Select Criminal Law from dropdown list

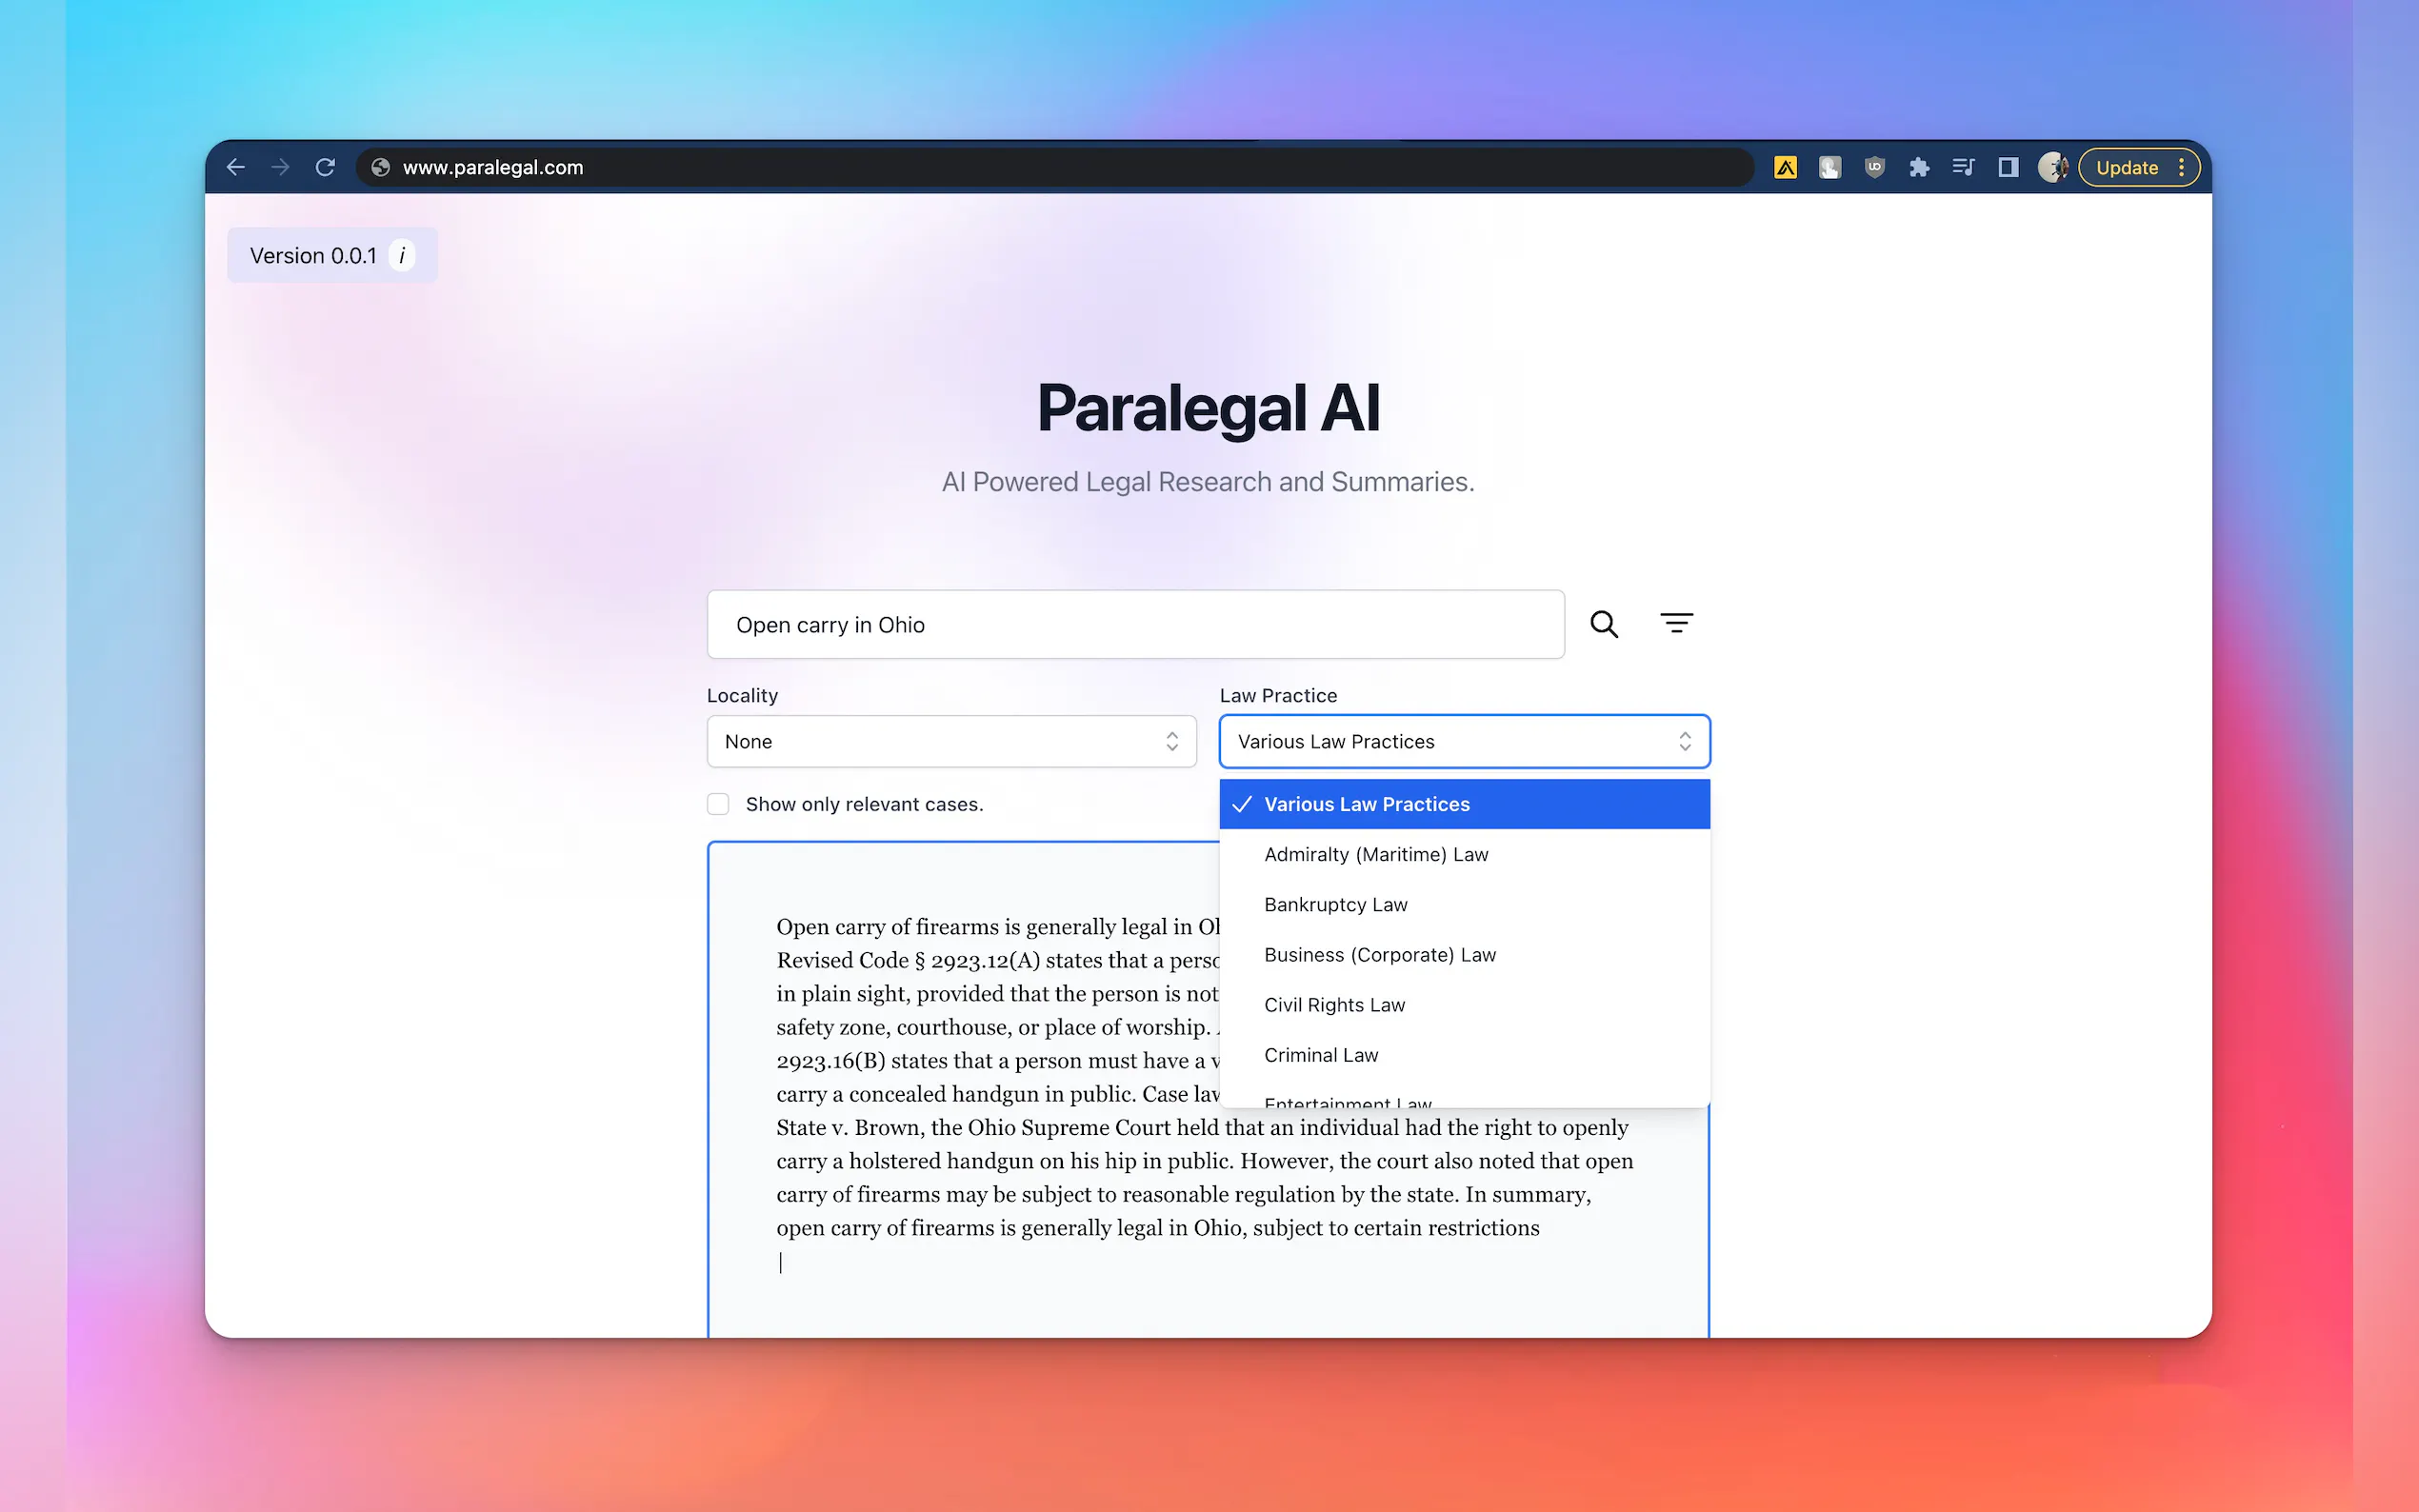(x=1321, y=1055)
